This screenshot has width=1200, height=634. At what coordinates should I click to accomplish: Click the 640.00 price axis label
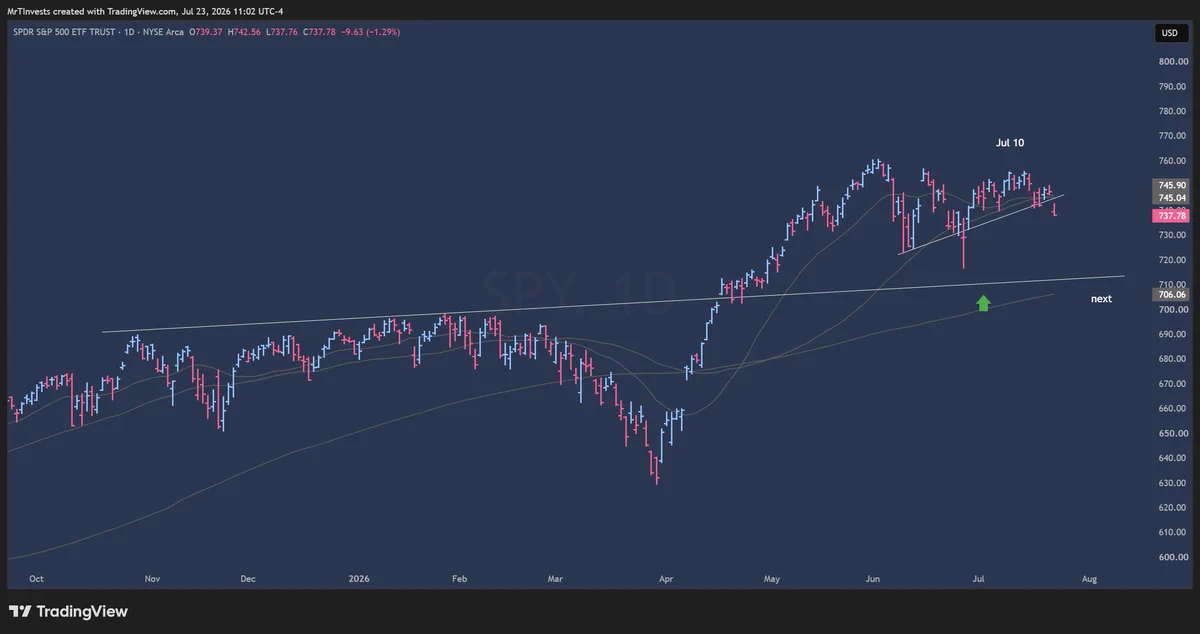click(x=1173, y=459)
